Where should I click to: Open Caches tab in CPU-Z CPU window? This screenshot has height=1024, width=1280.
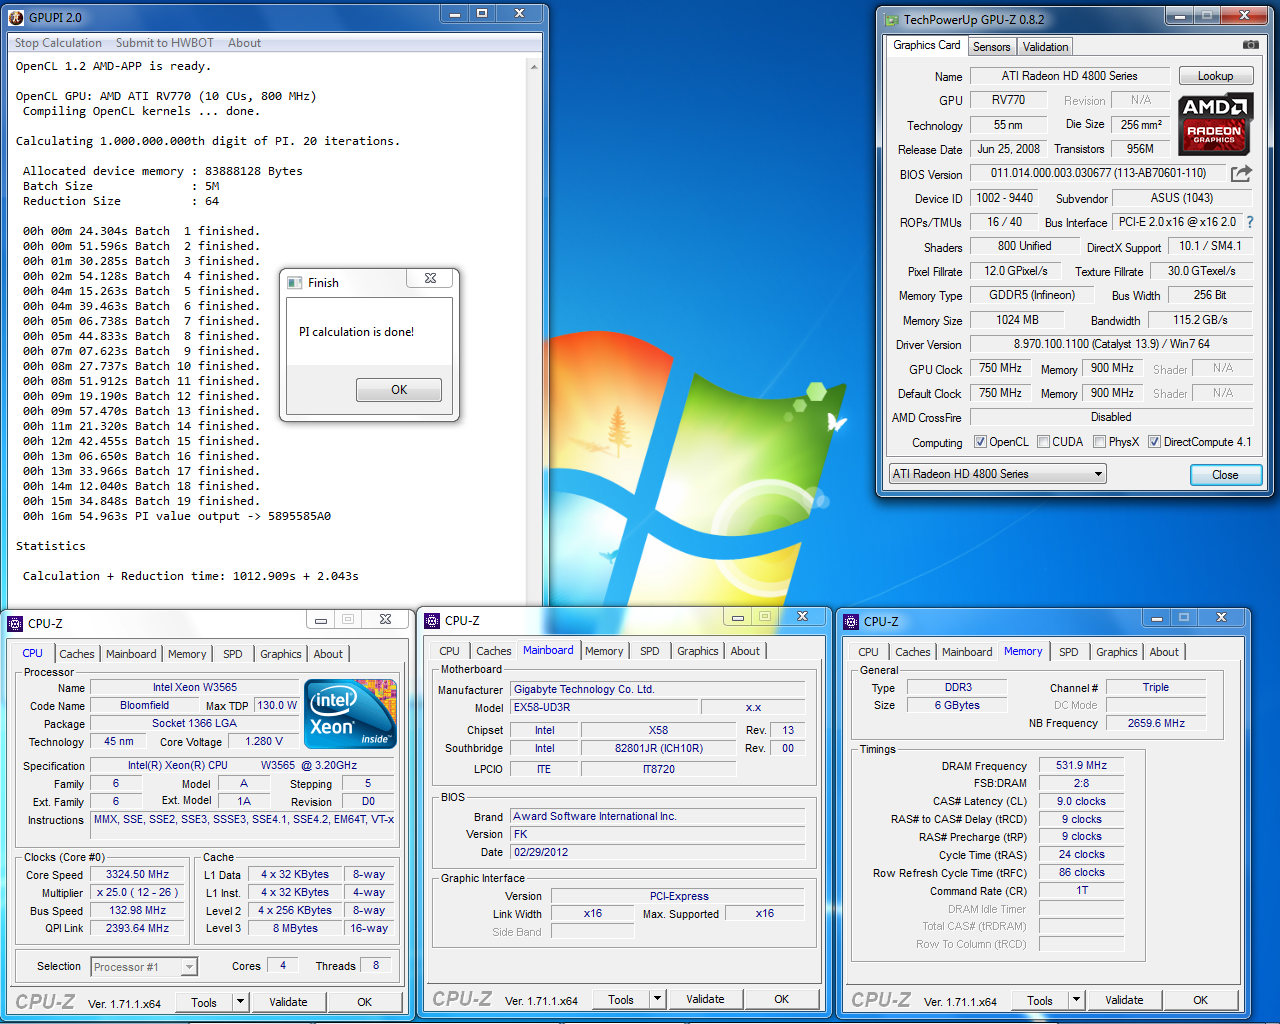pyautogui.click(x=77, y=654)
